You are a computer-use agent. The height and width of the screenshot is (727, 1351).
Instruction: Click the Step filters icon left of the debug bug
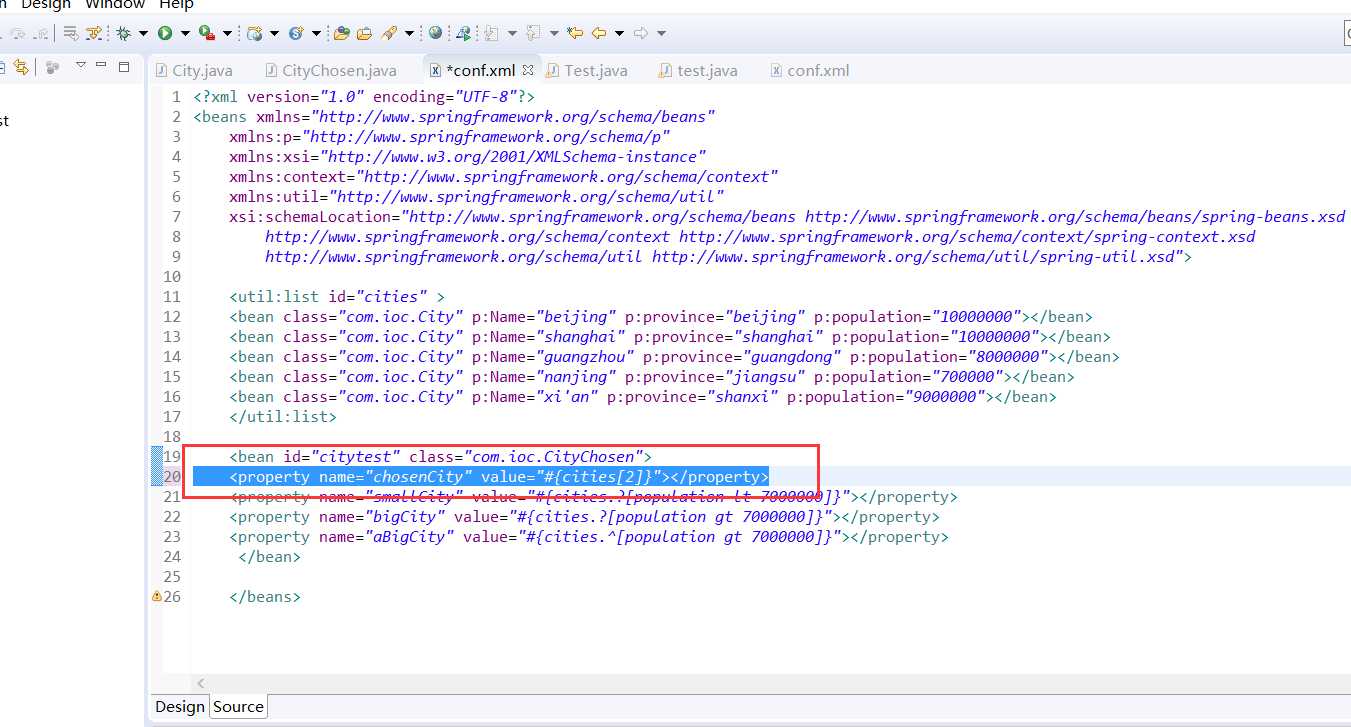coord(94,33)
